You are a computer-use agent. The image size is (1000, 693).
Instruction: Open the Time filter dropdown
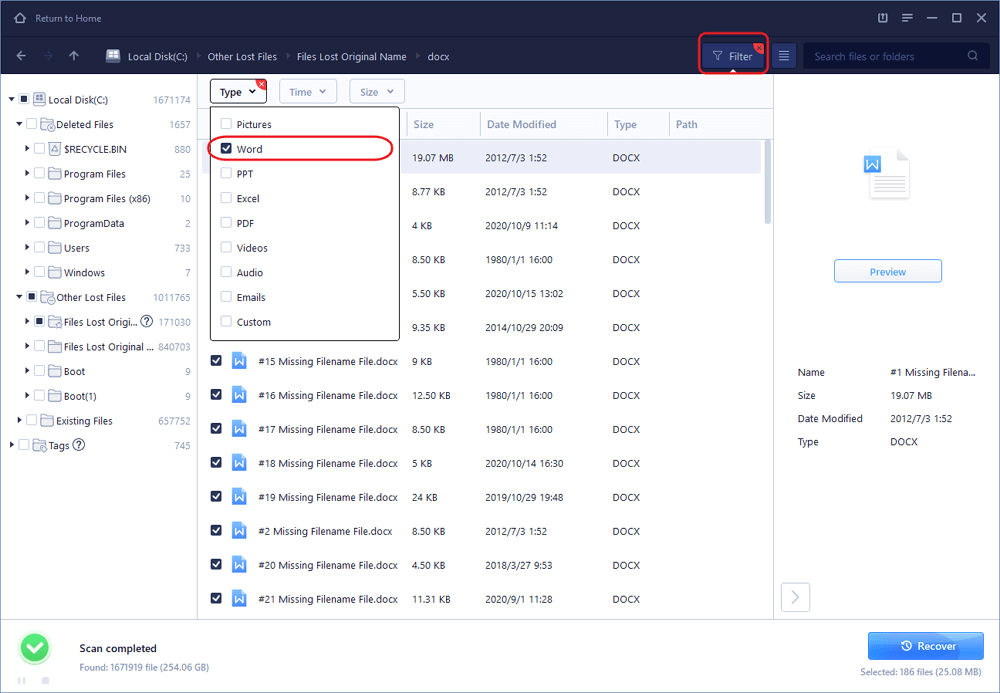(307, 92)
